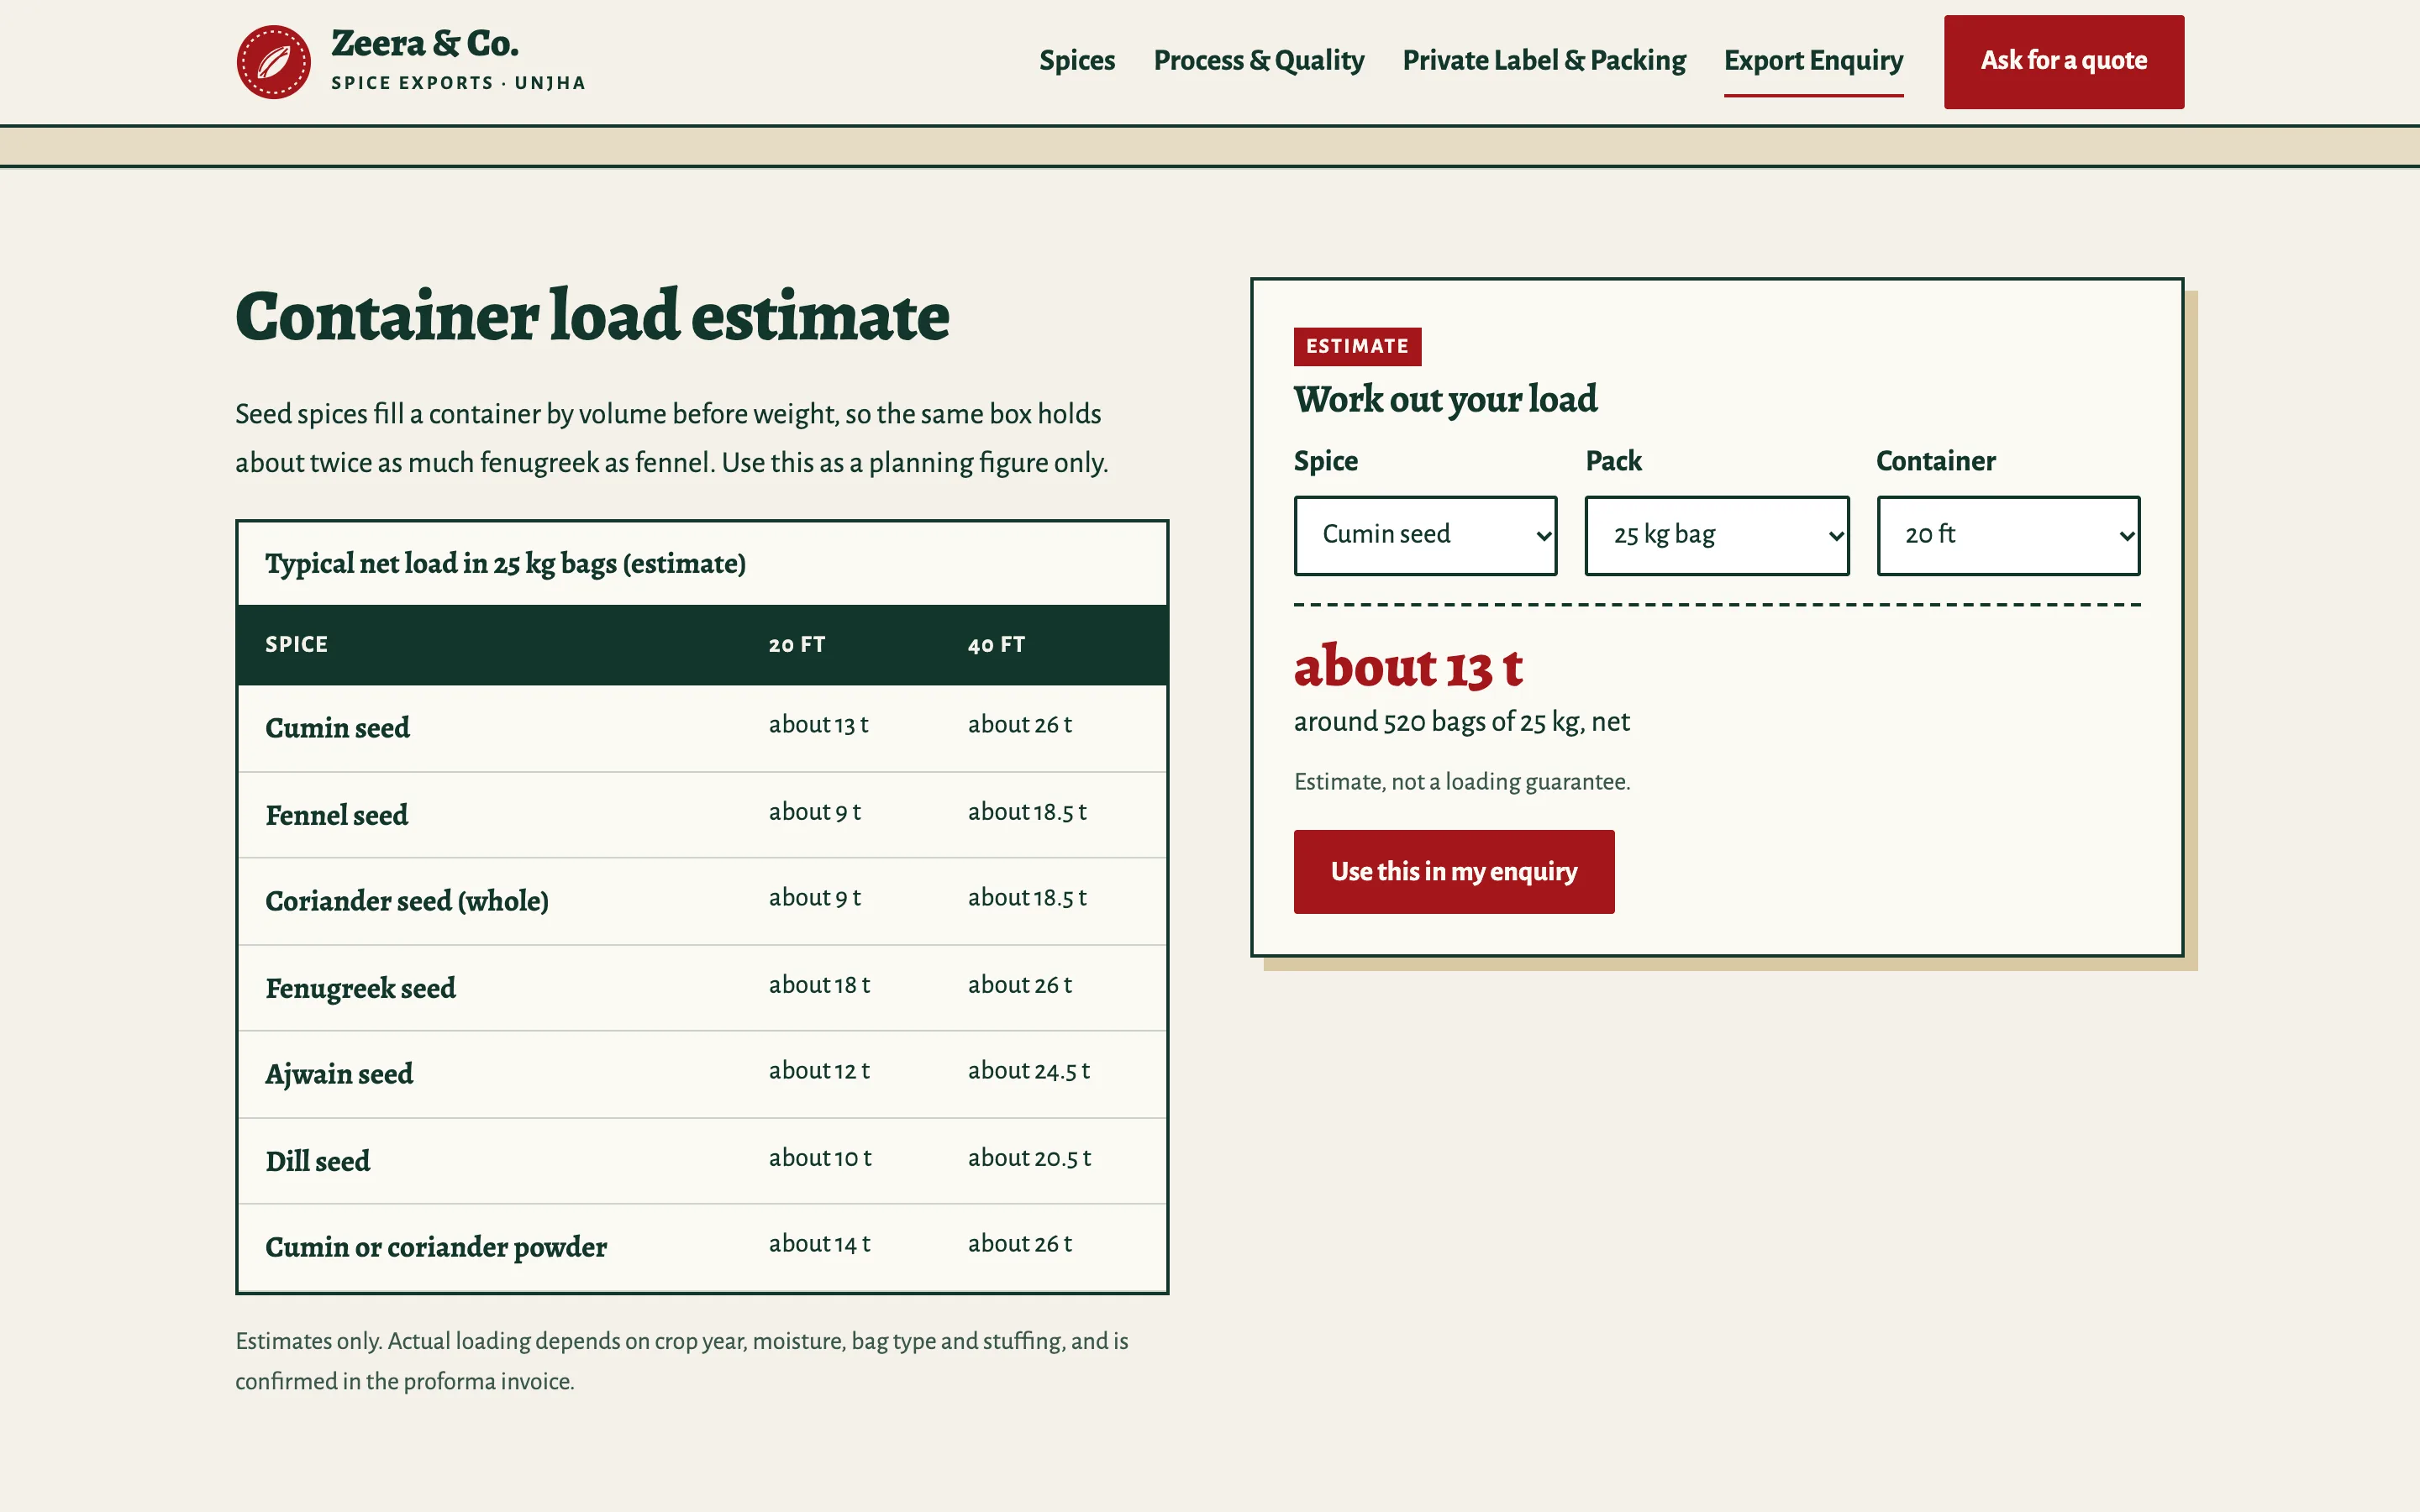The height and width of the screenshot is (1512, 2420).
Task: Click Dill seed 20 ft value about 10 t
Action: (x=820, y=1157)
